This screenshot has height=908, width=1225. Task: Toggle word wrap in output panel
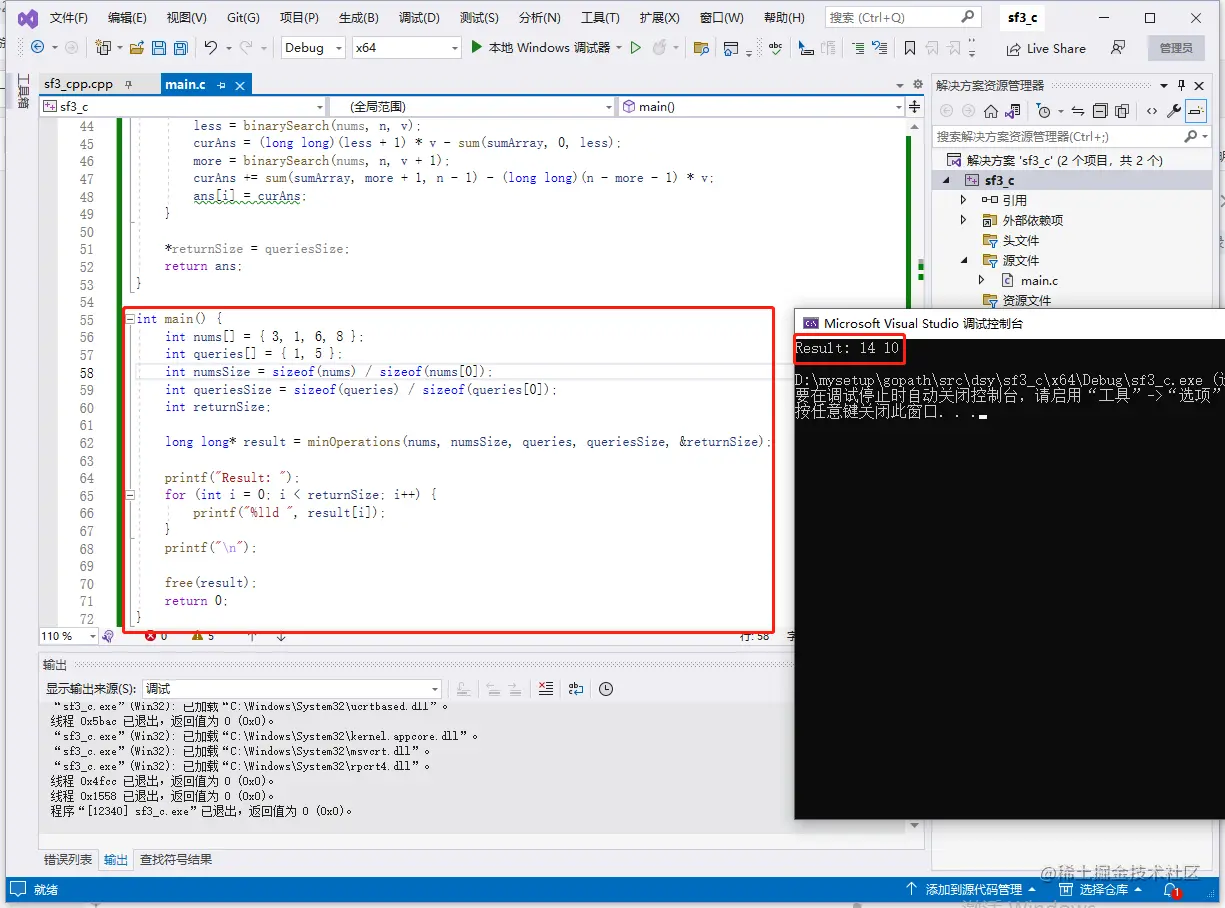click(575, 688)
